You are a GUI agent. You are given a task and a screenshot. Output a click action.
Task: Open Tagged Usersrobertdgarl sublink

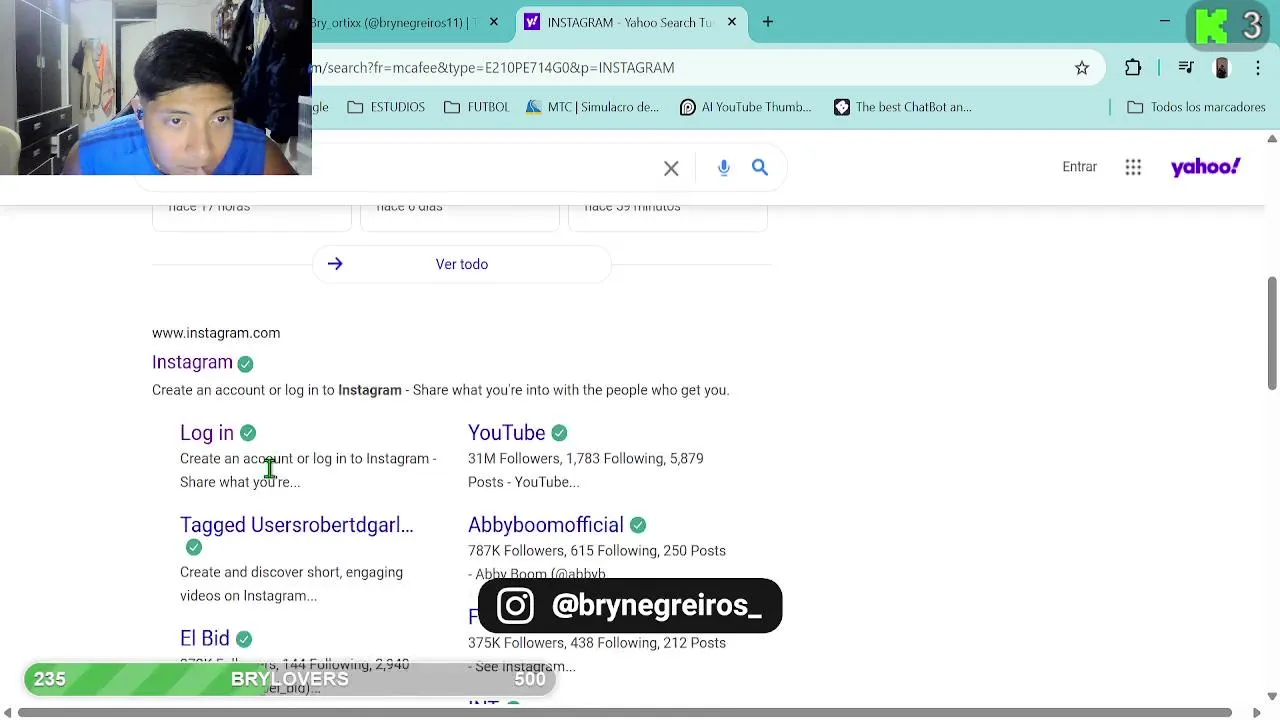tap(296, 525)
